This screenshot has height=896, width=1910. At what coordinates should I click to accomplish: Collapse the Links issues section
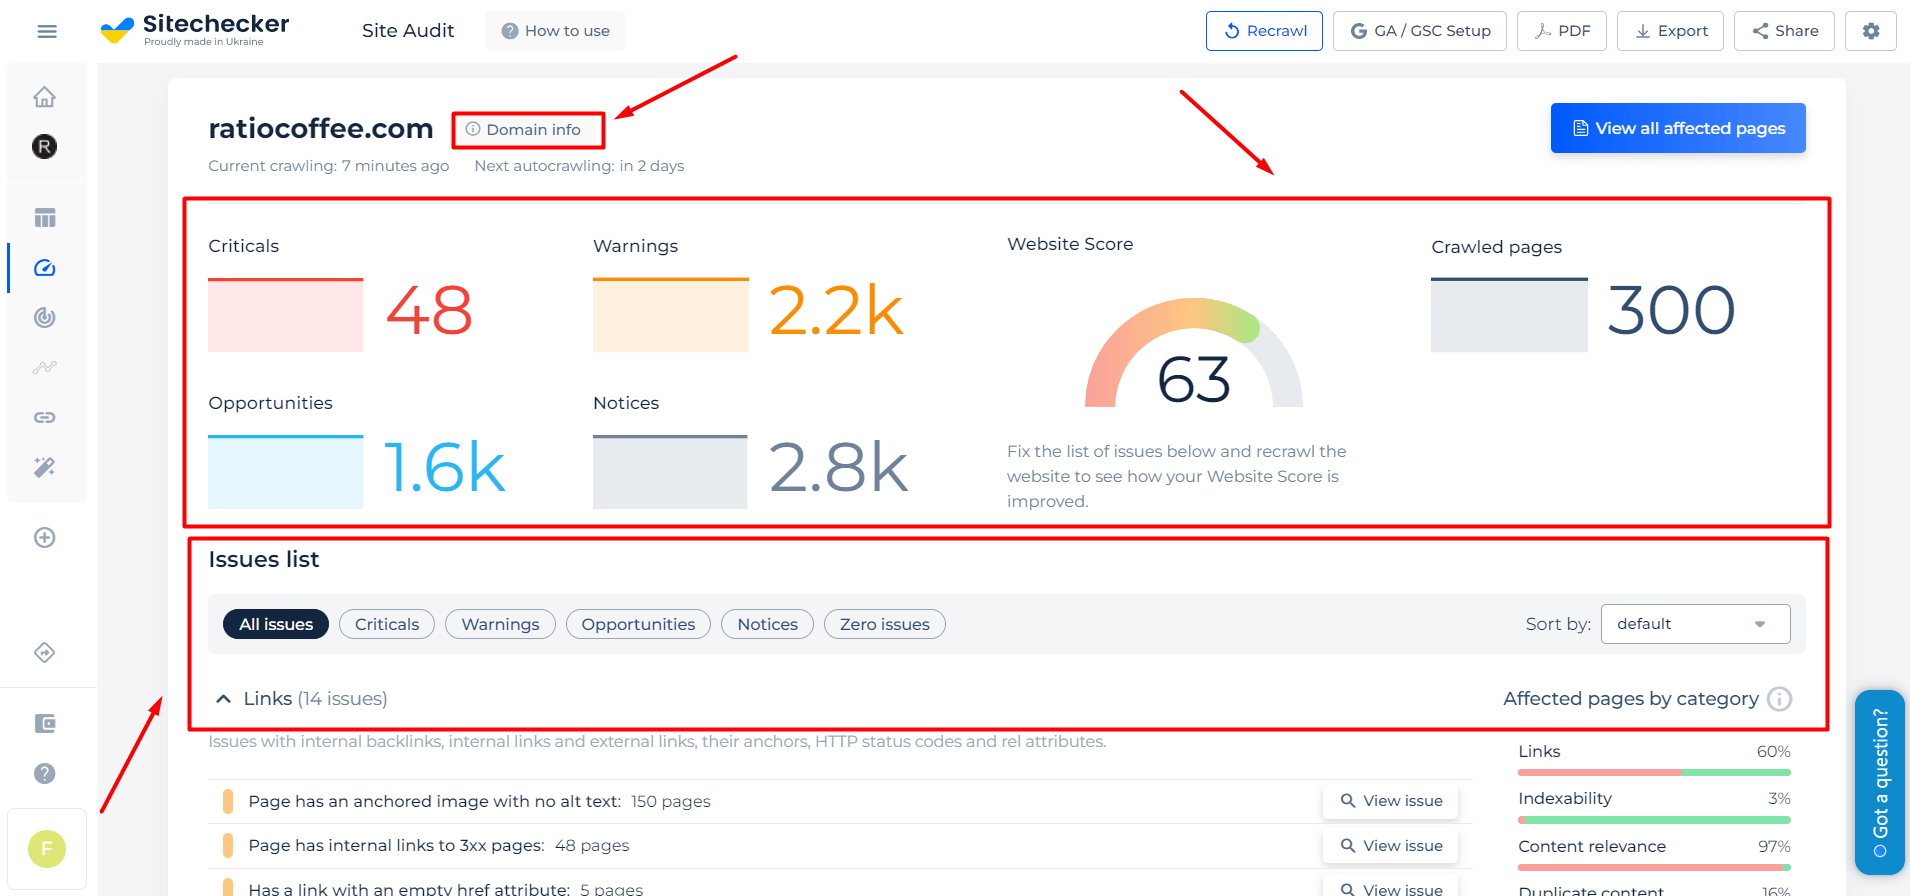(224, 699)
